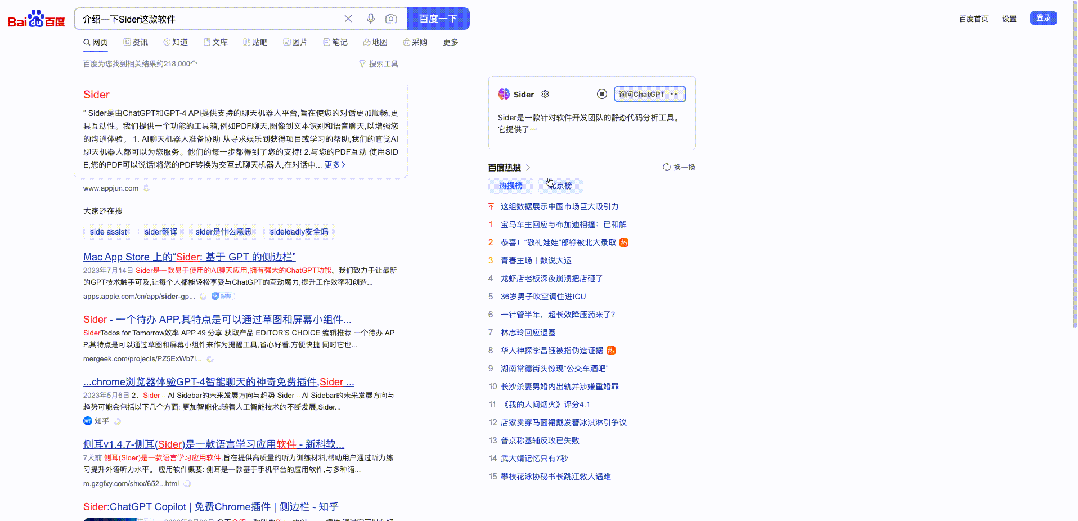Click related search 'sider翻译'

pyautogui.click(x=162, y=232)
